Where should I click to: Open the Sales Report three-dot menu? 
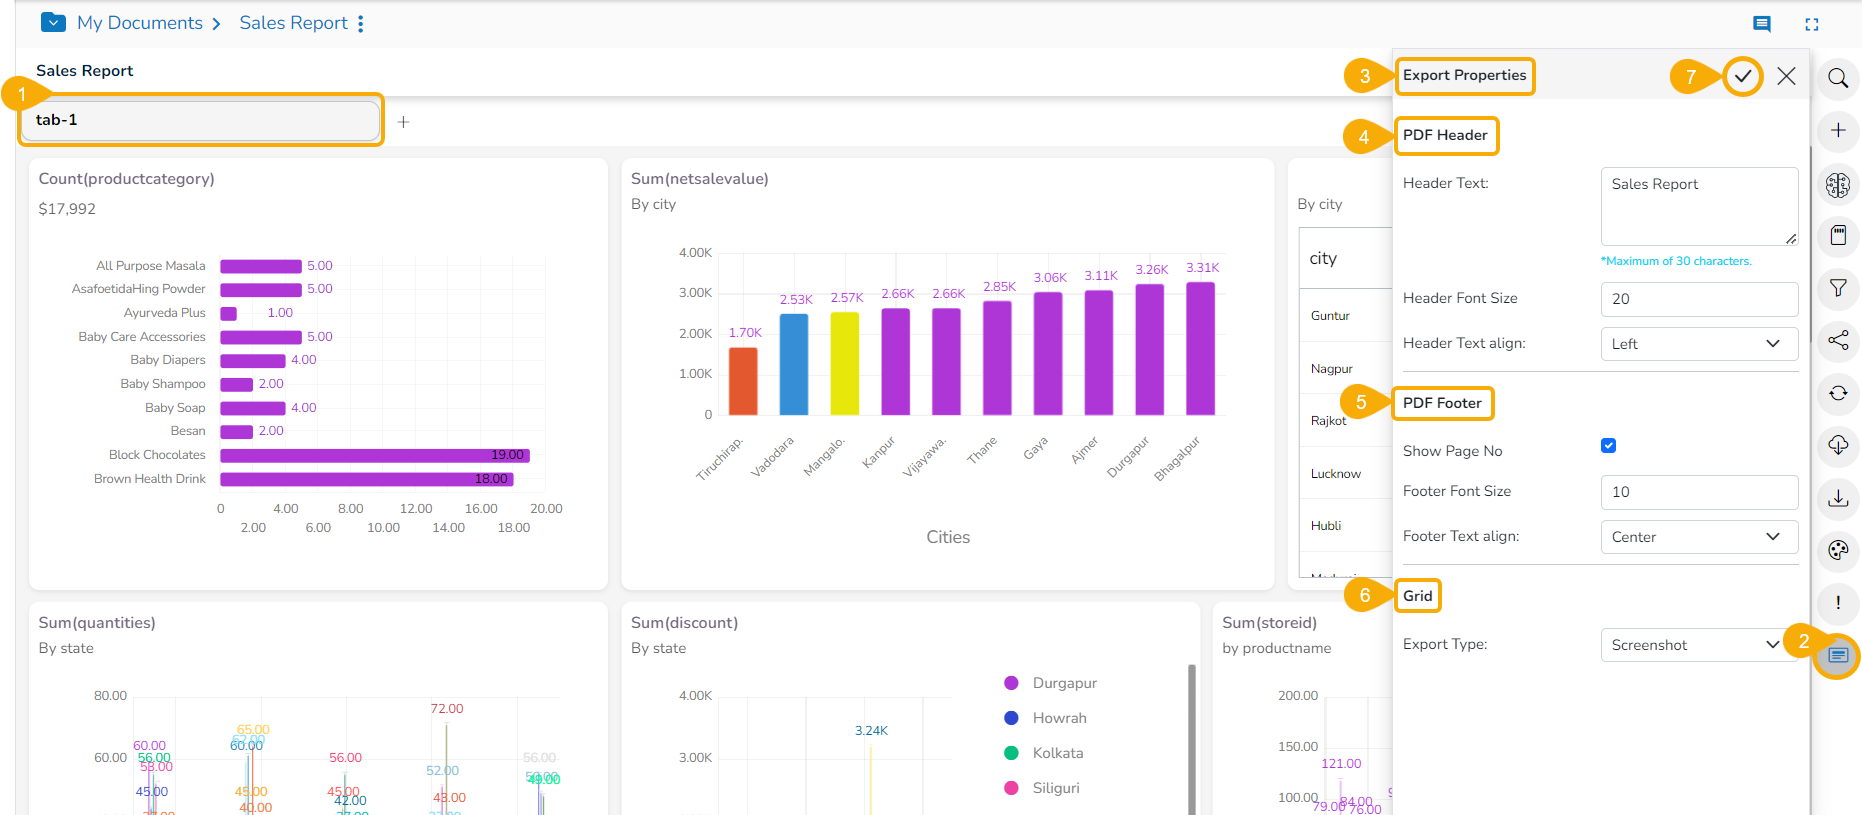click(x=361, y=23)
